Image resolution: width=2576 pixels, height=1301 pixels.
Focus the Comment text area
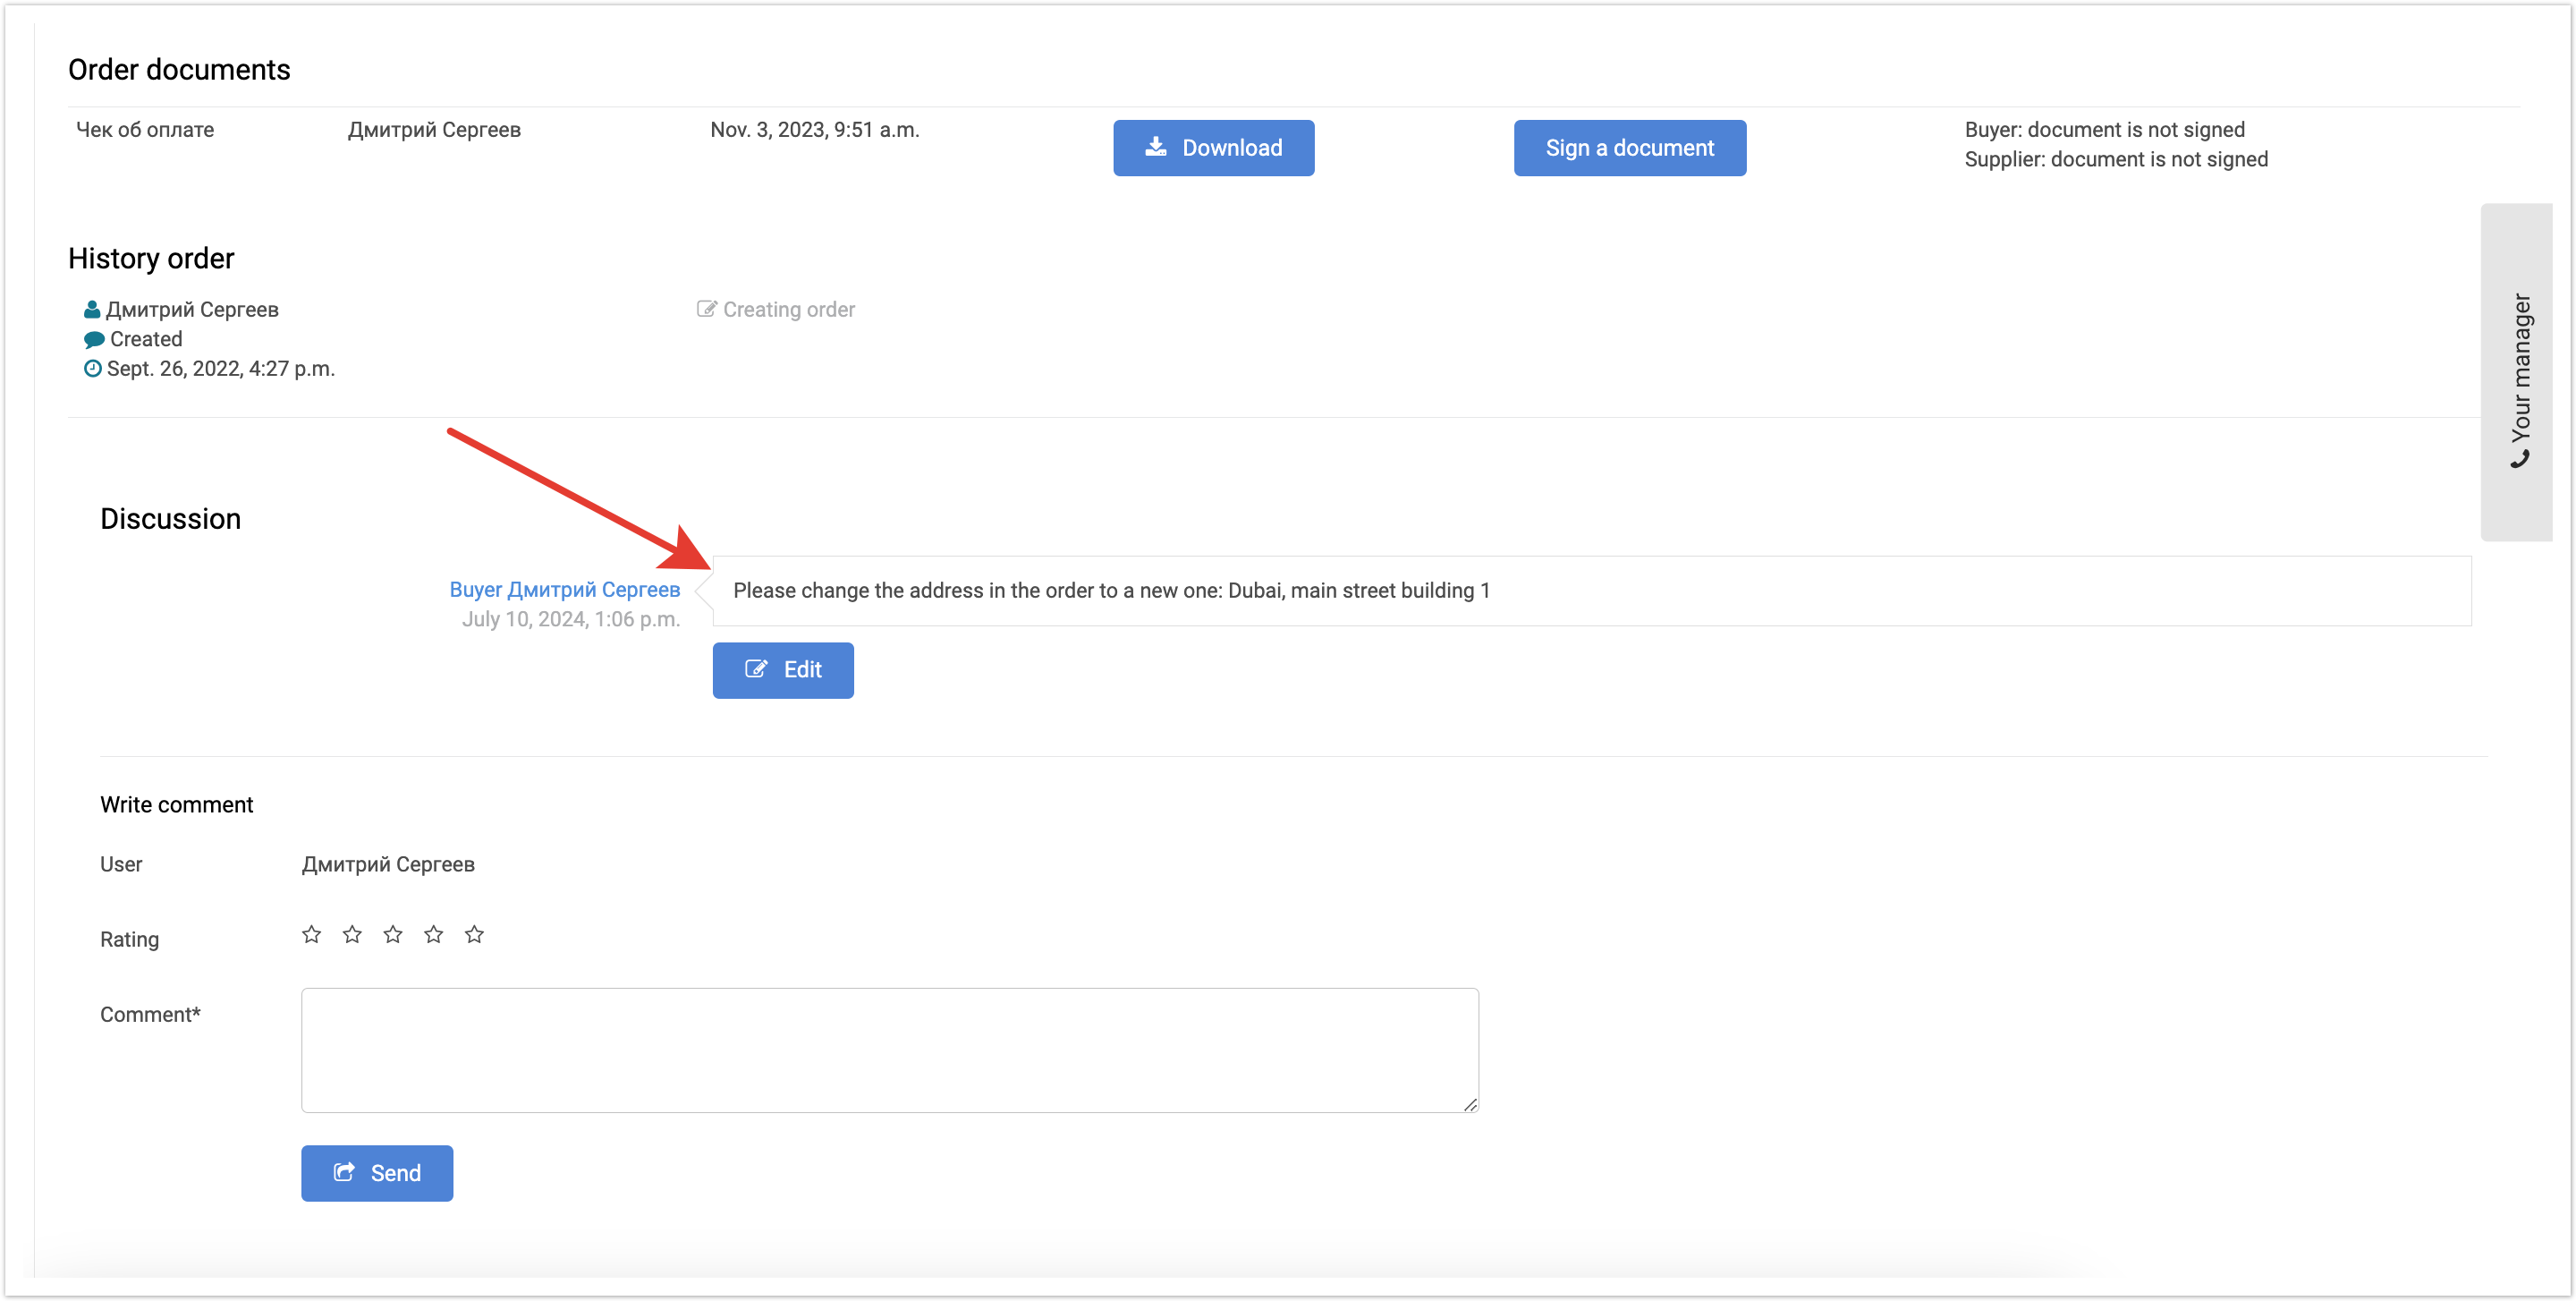point(889,1050)
